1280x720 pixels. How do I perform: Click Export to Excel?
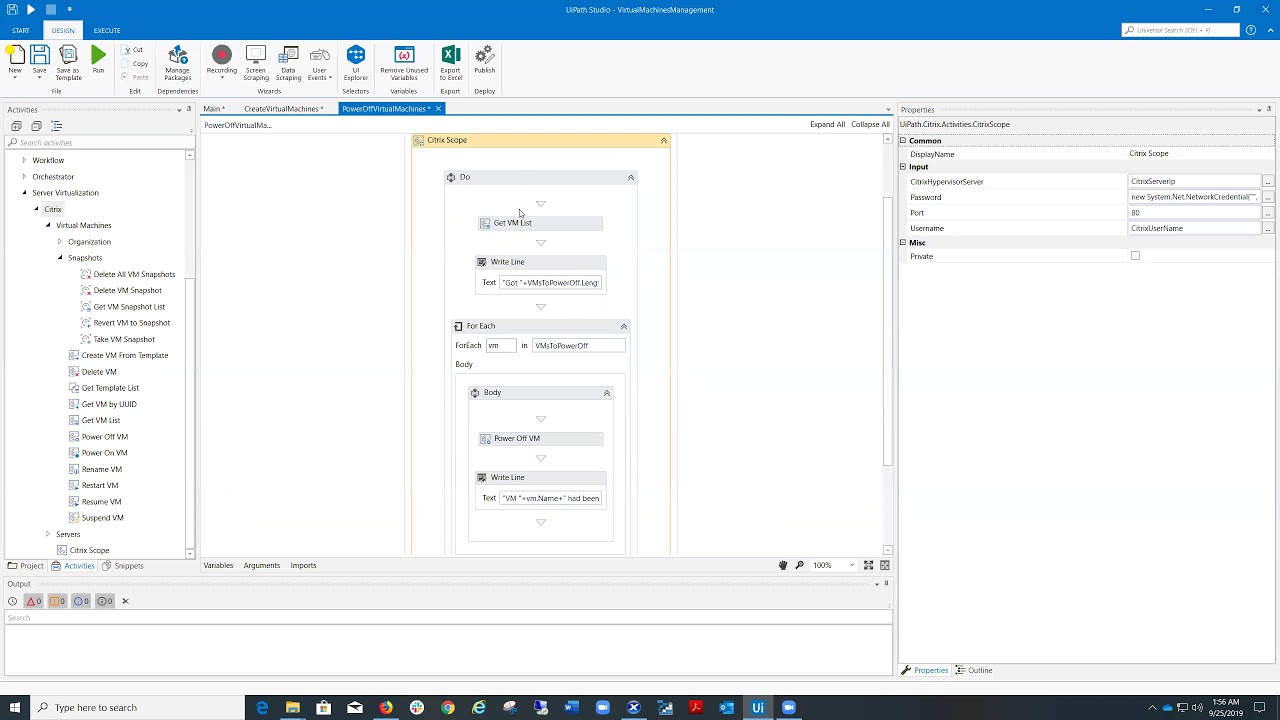click(450, 63)
